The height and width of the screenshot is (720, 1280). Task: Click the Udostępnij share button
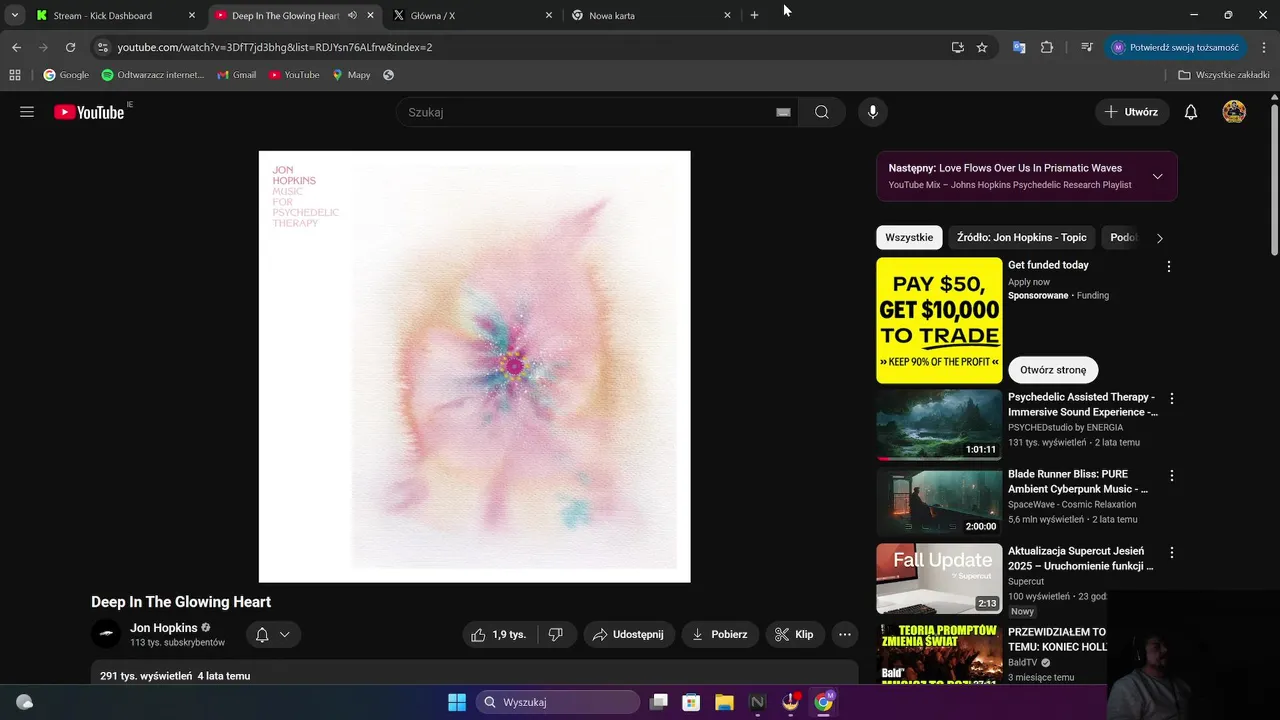coord(628,634)
